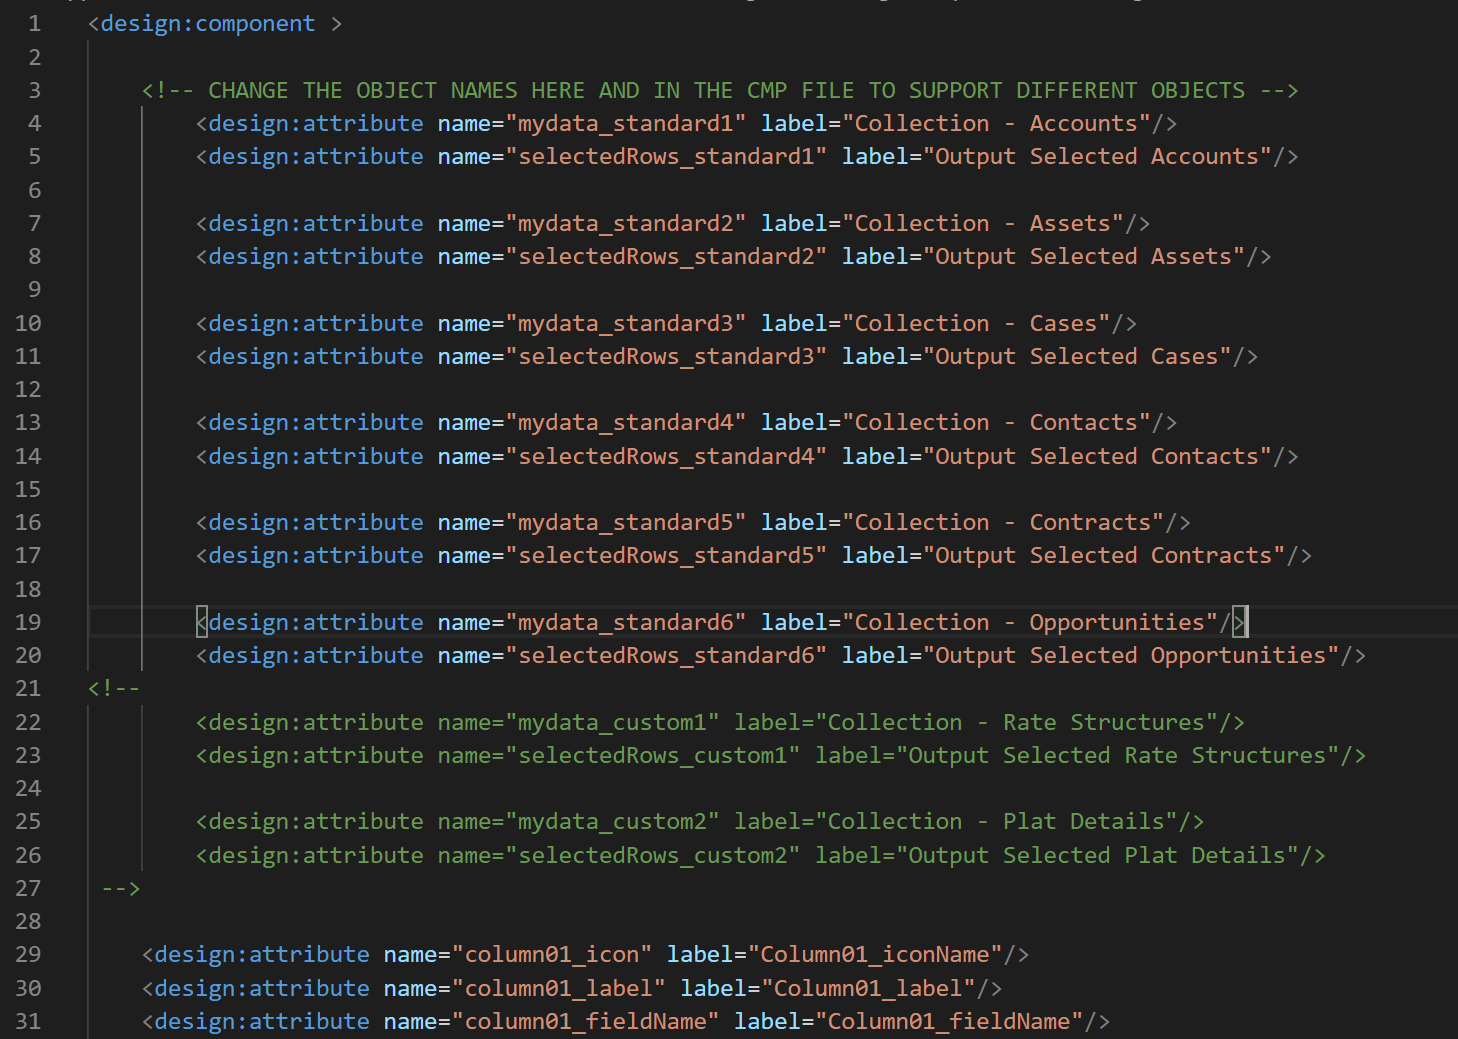This screenshot has width=1458, height=1039.
Task: Click the design:component opening tag
Action: point(215,24)
